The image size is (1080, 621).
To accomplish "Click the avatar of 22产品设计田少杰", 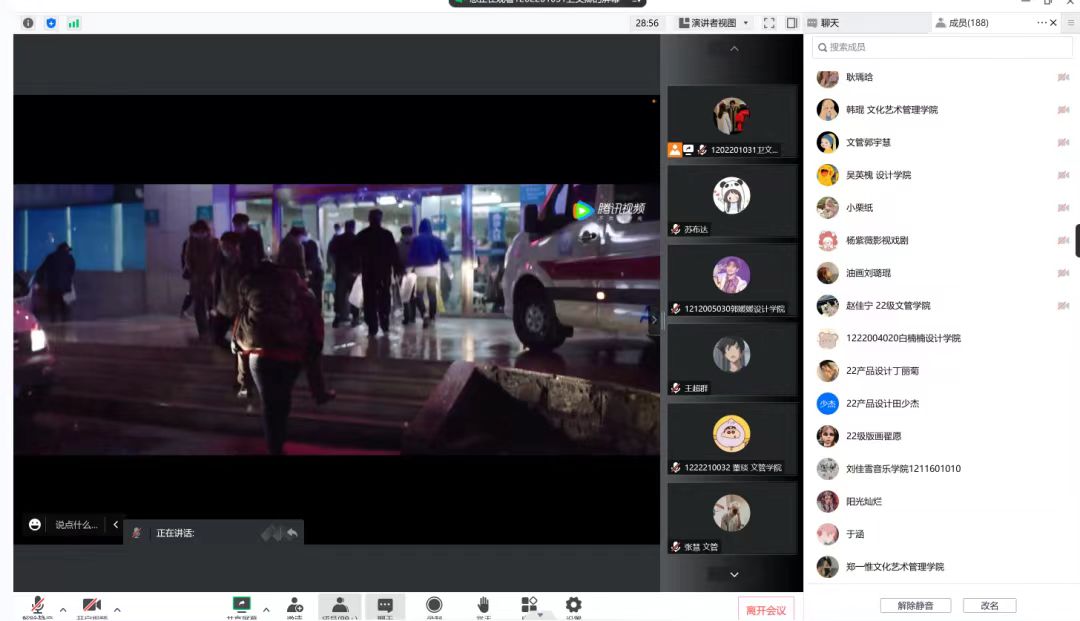I will (x=827, y=403).
